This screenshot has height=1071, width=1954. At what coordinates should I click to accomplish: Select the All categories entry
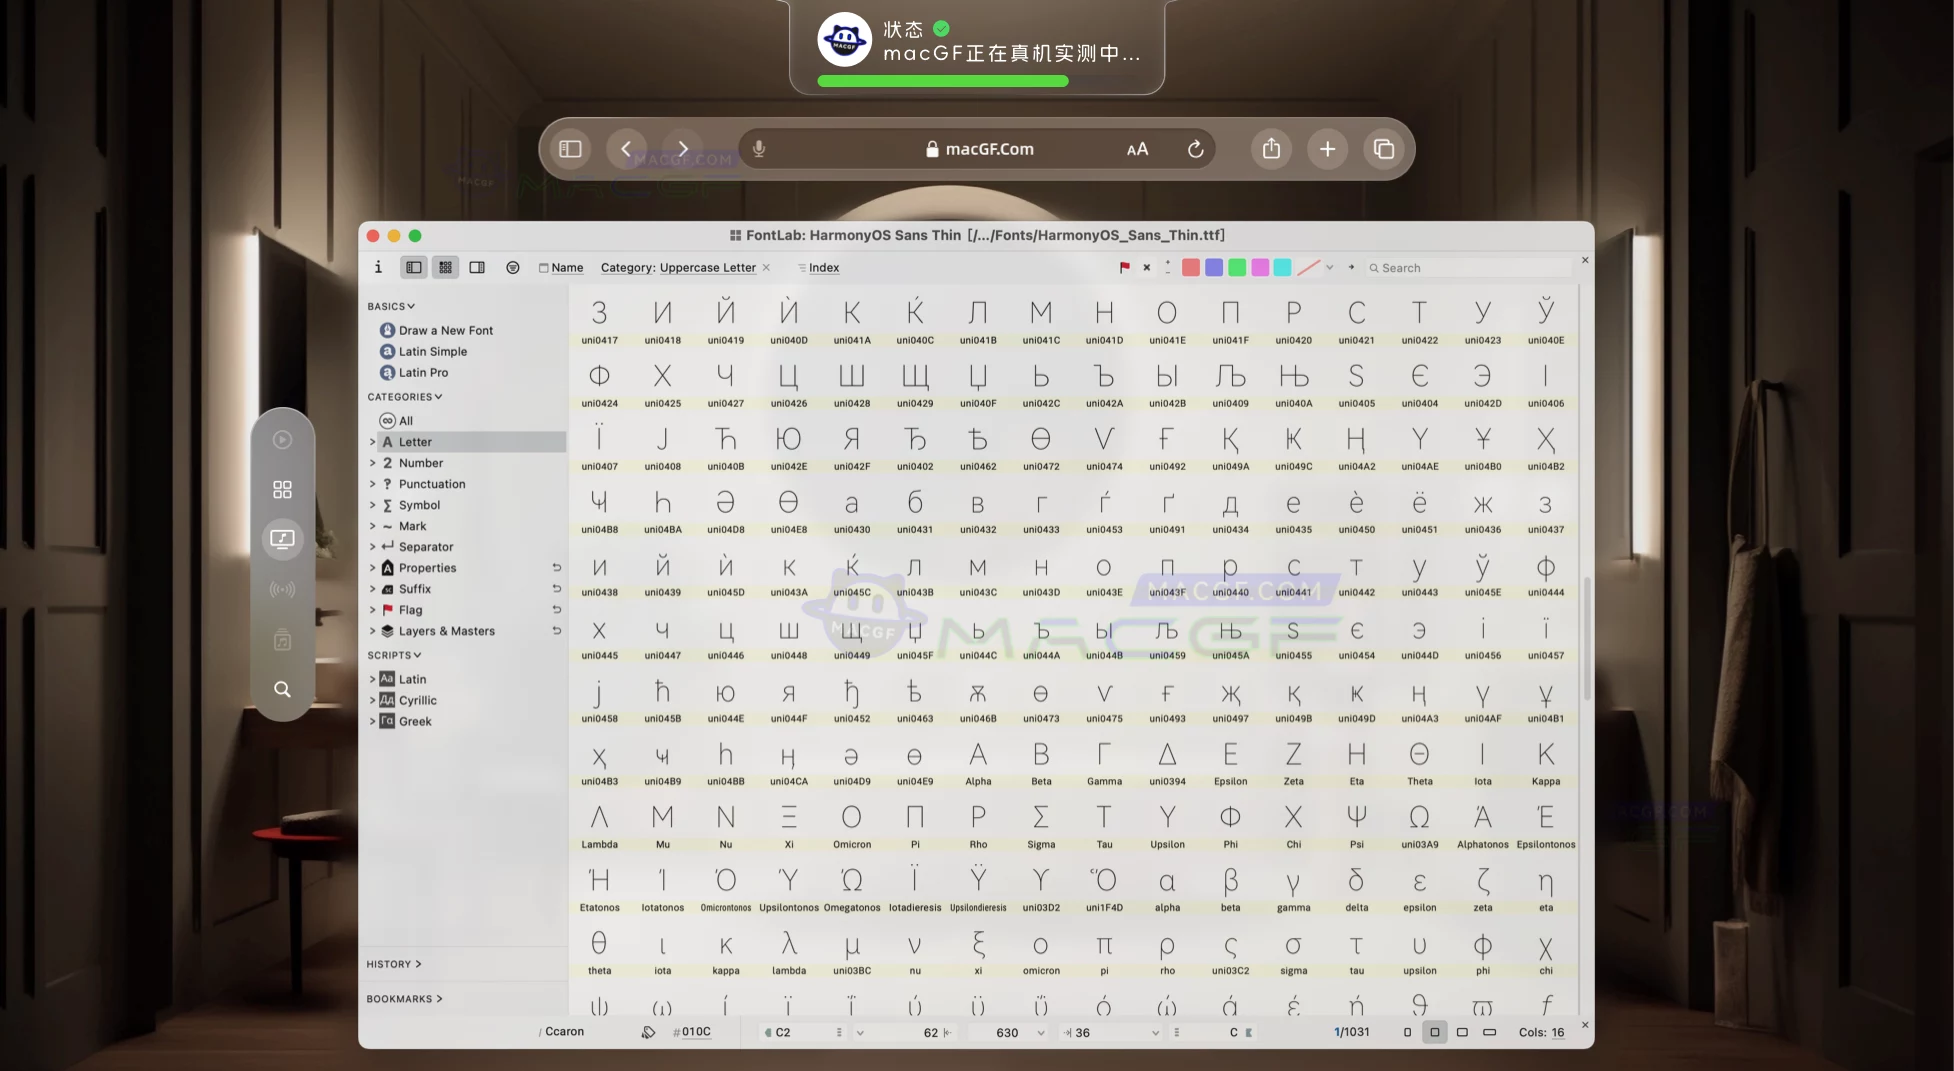pos(404,420)
